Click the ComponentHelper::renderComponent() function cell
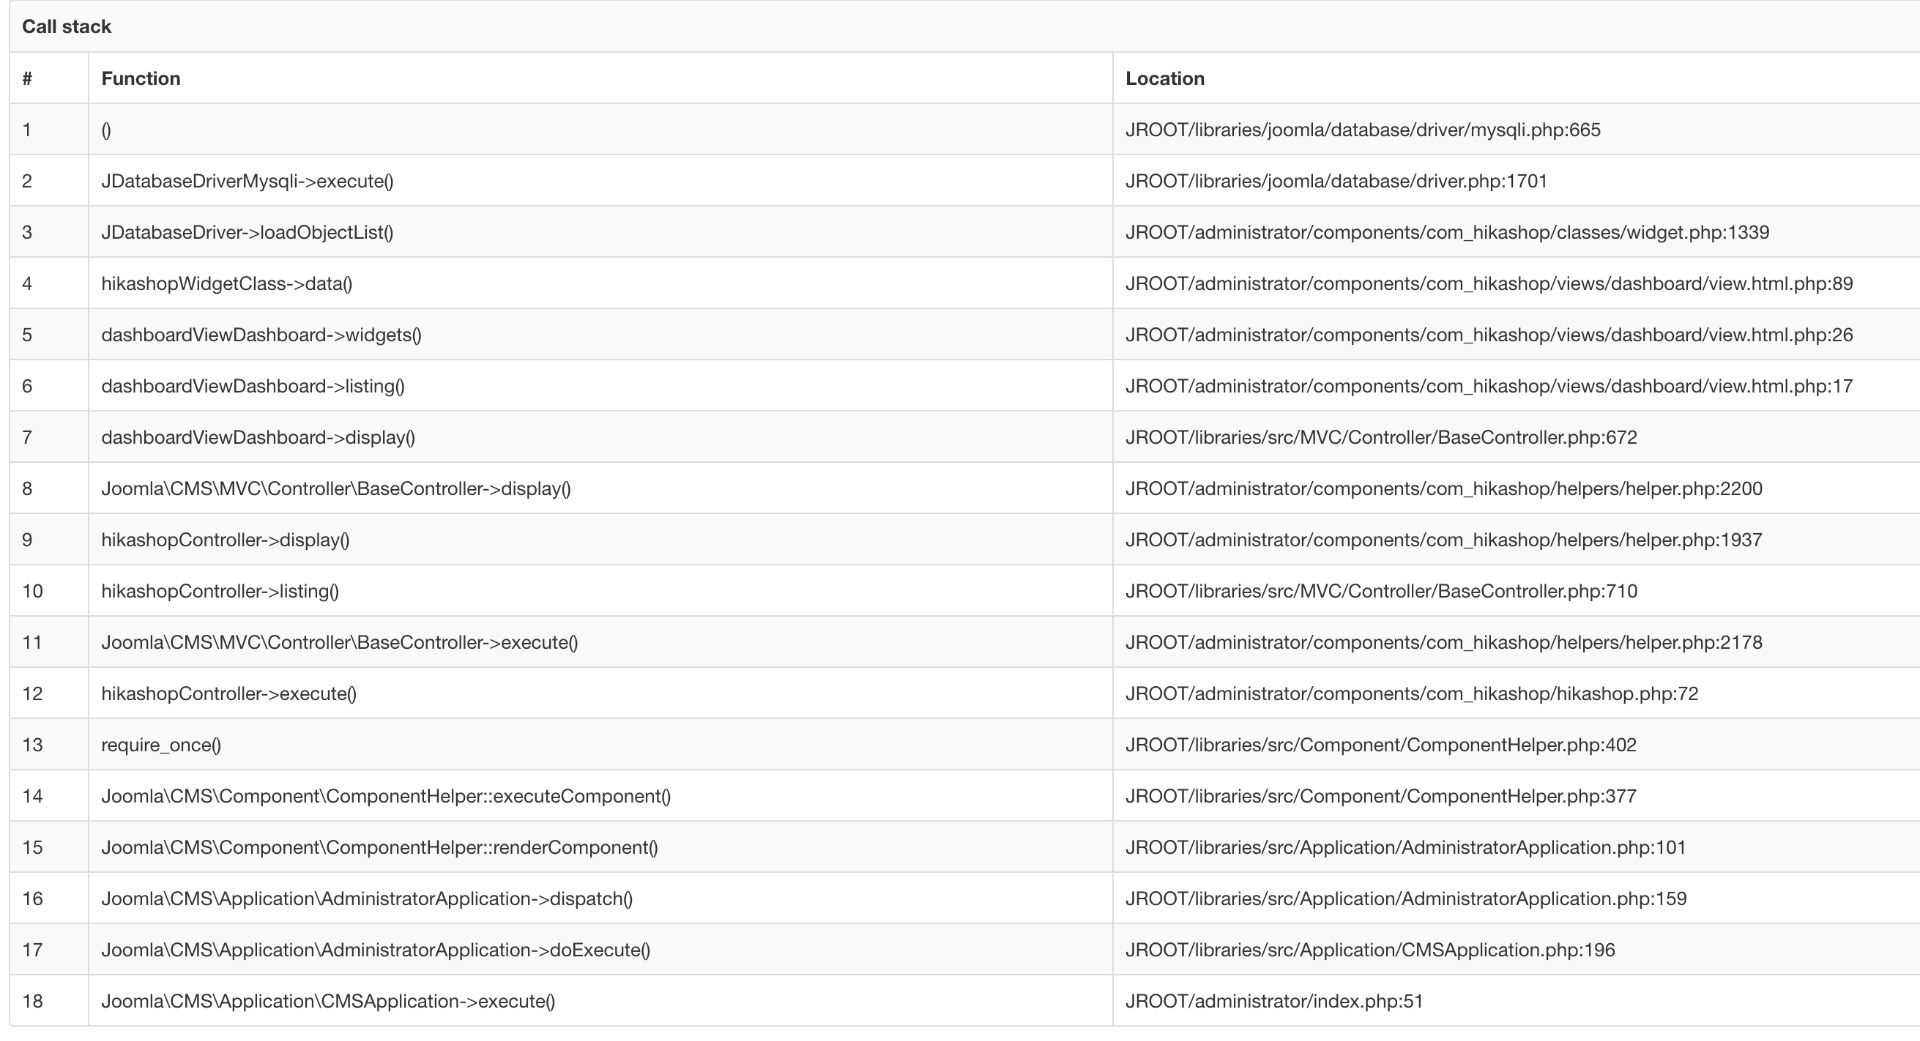Image resolution: width=1920 pixels, height=1041 pixels. 380,848
